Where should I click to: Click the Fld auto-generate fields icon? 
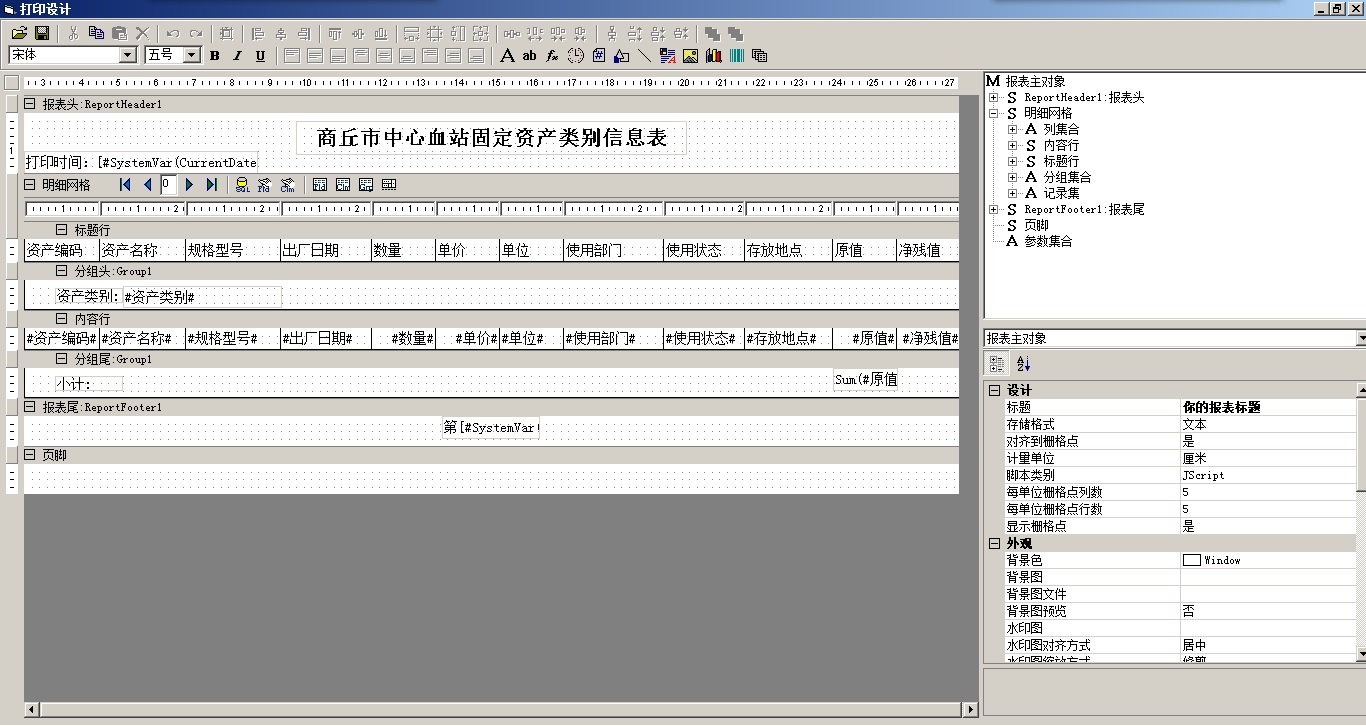tap(265, 185)
